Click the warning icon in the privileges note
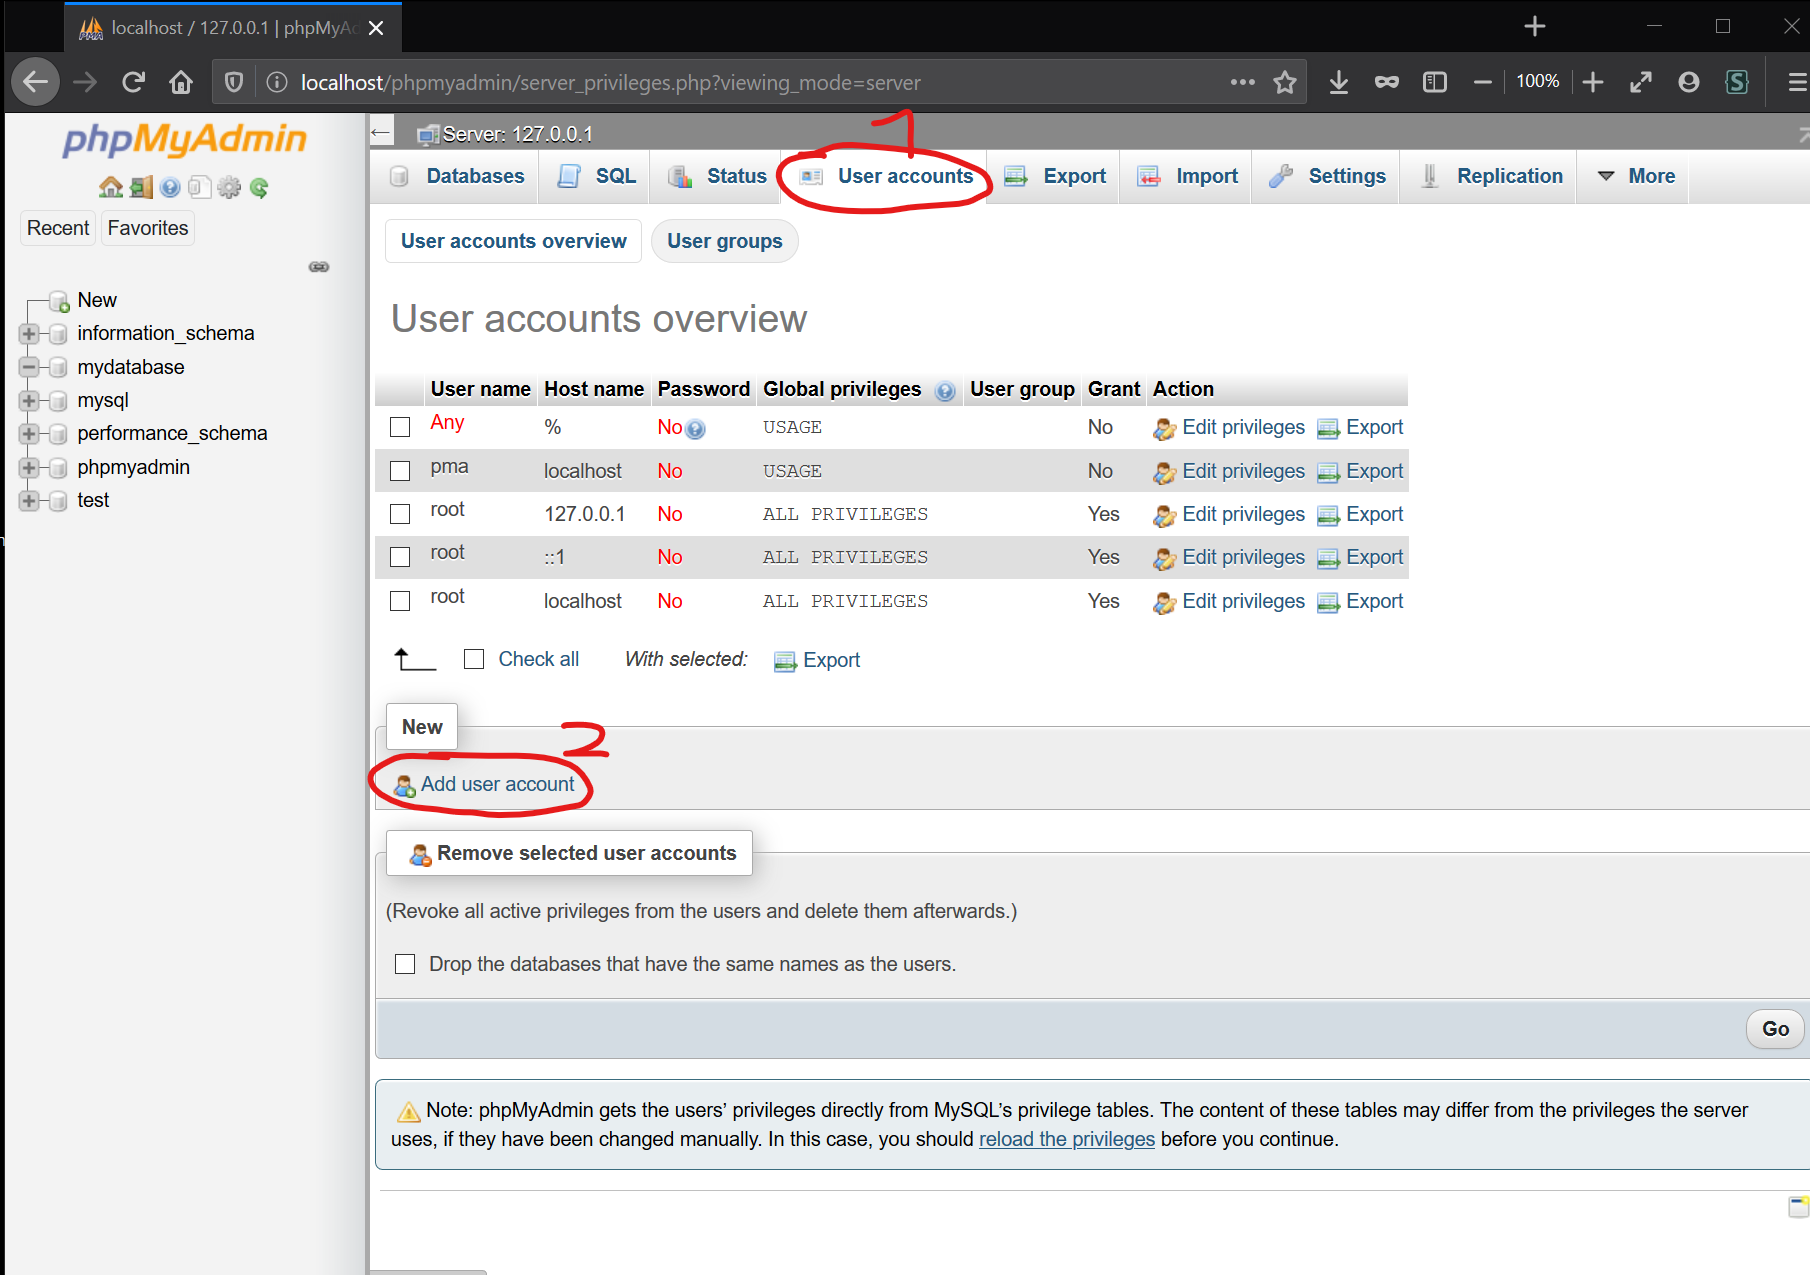1810x1275 pixels. coord(408,1112)
